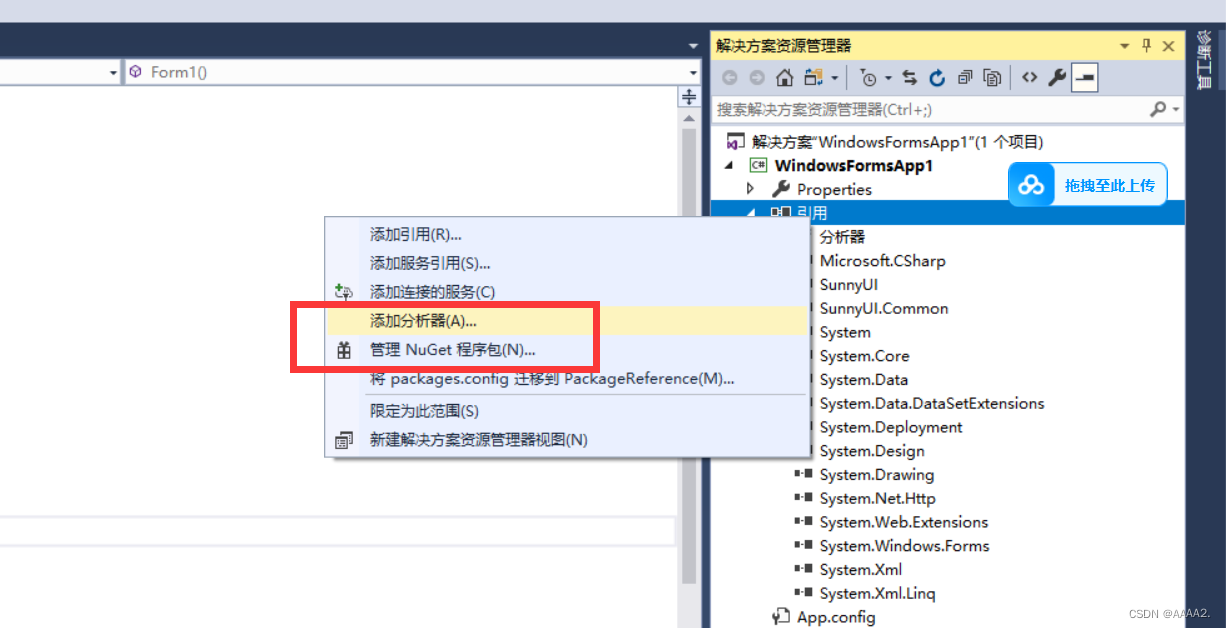The width and height of the screenshot is (1226, 628).
Task: Sync Solution Explorer with active document
Action: pos(910,77)
